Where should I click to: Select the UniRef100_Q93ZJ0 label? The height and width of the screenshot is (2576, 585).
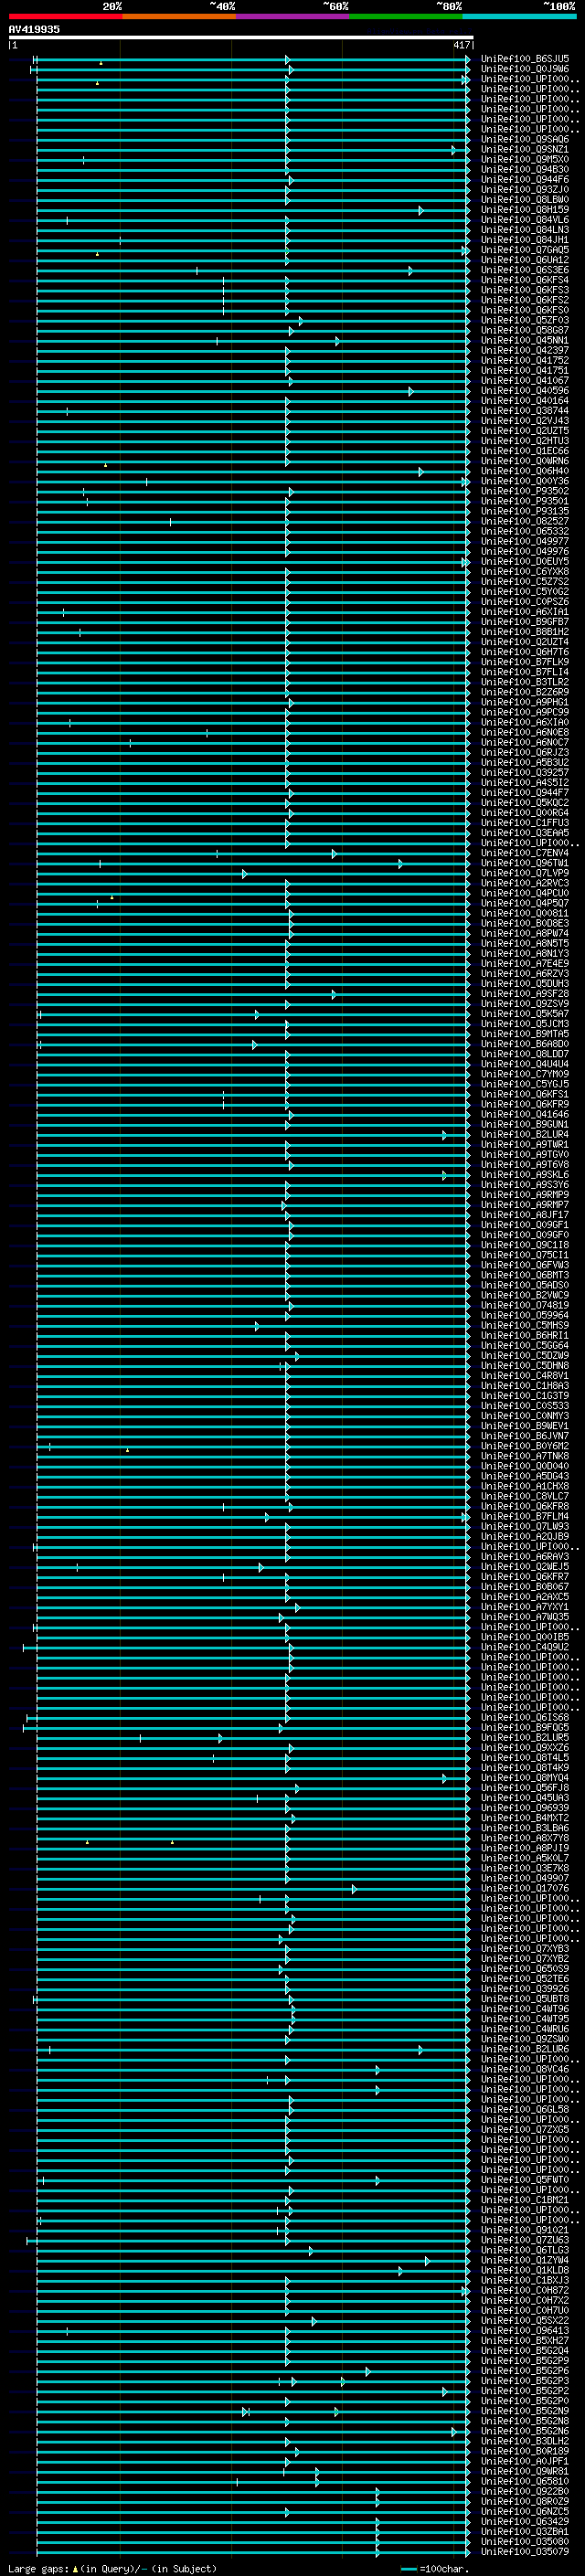click(525, 189)
